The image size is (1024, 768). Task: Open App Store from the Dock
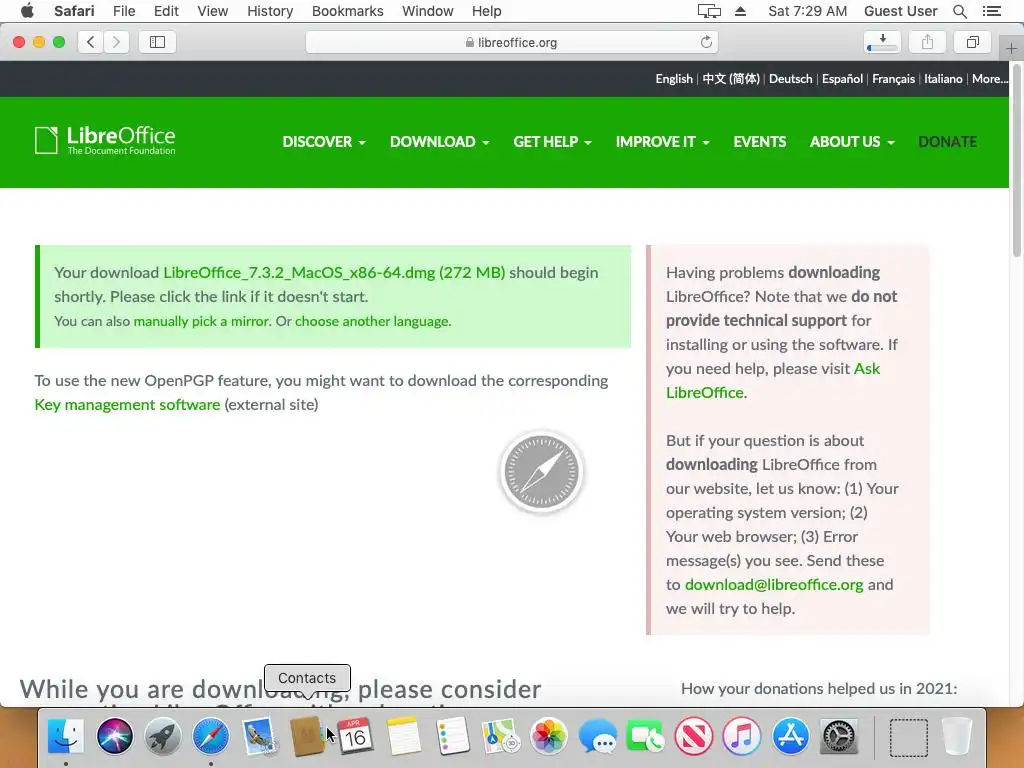[x=790, y=736]
